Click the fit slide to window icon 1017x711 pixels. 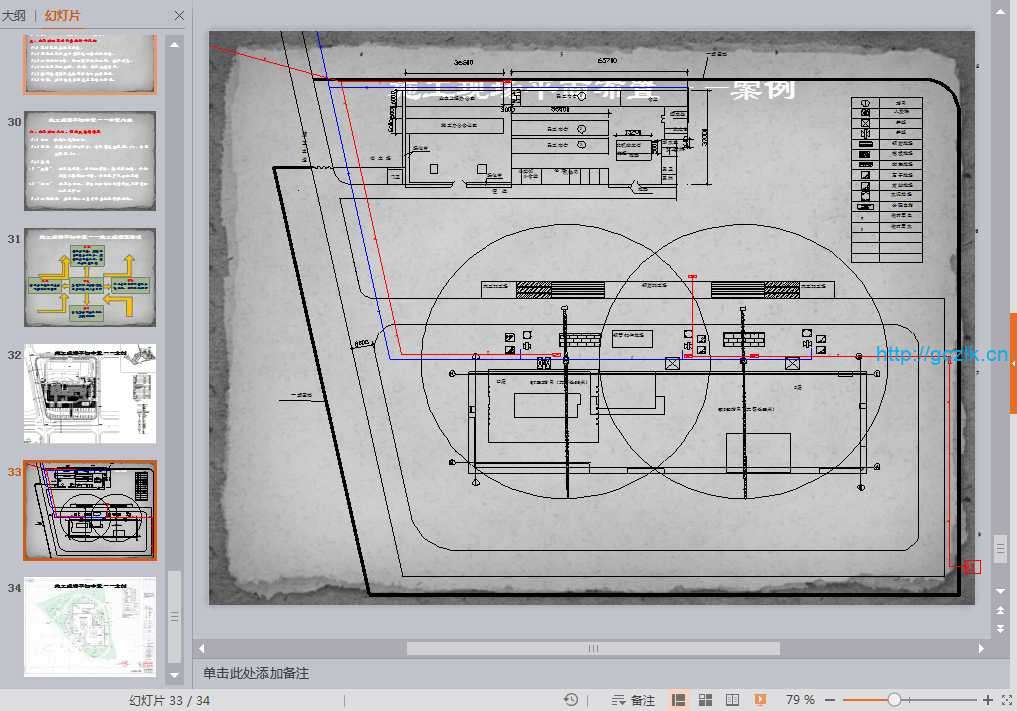pos(1006,700)
